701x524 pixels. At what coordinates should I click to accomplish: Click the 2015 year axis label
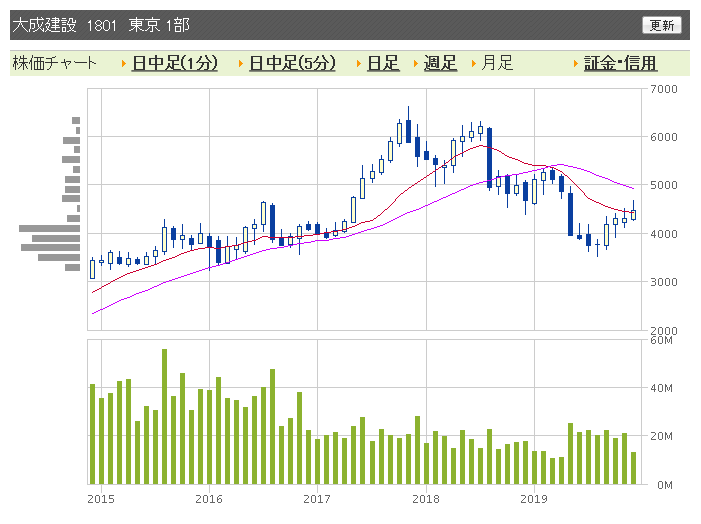(101, 499)
